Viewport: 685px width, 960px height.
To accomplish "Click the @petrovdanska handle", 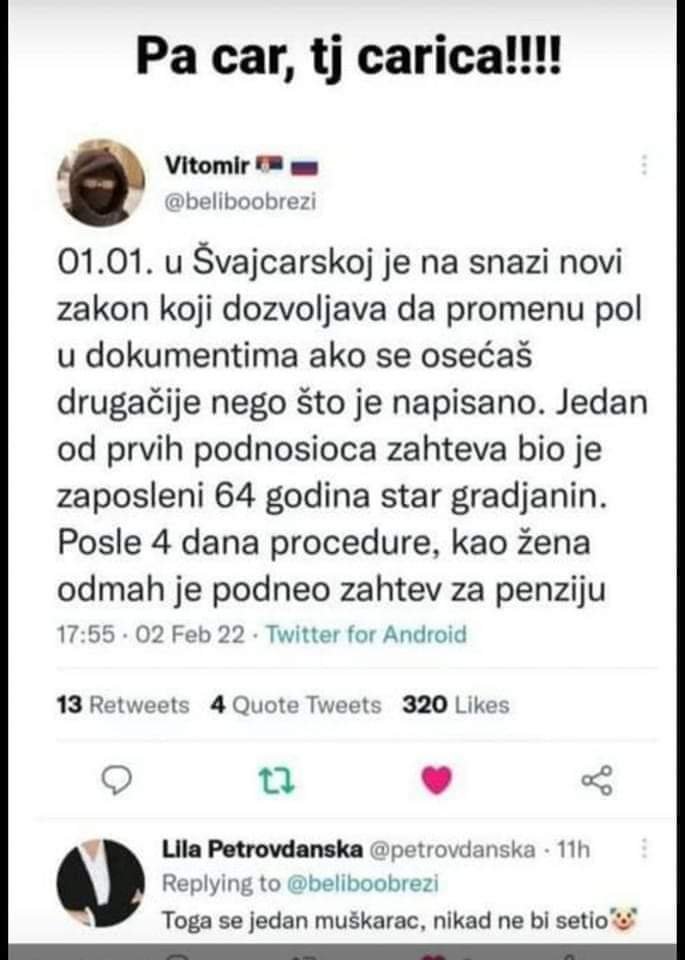I will pos(452,850).
